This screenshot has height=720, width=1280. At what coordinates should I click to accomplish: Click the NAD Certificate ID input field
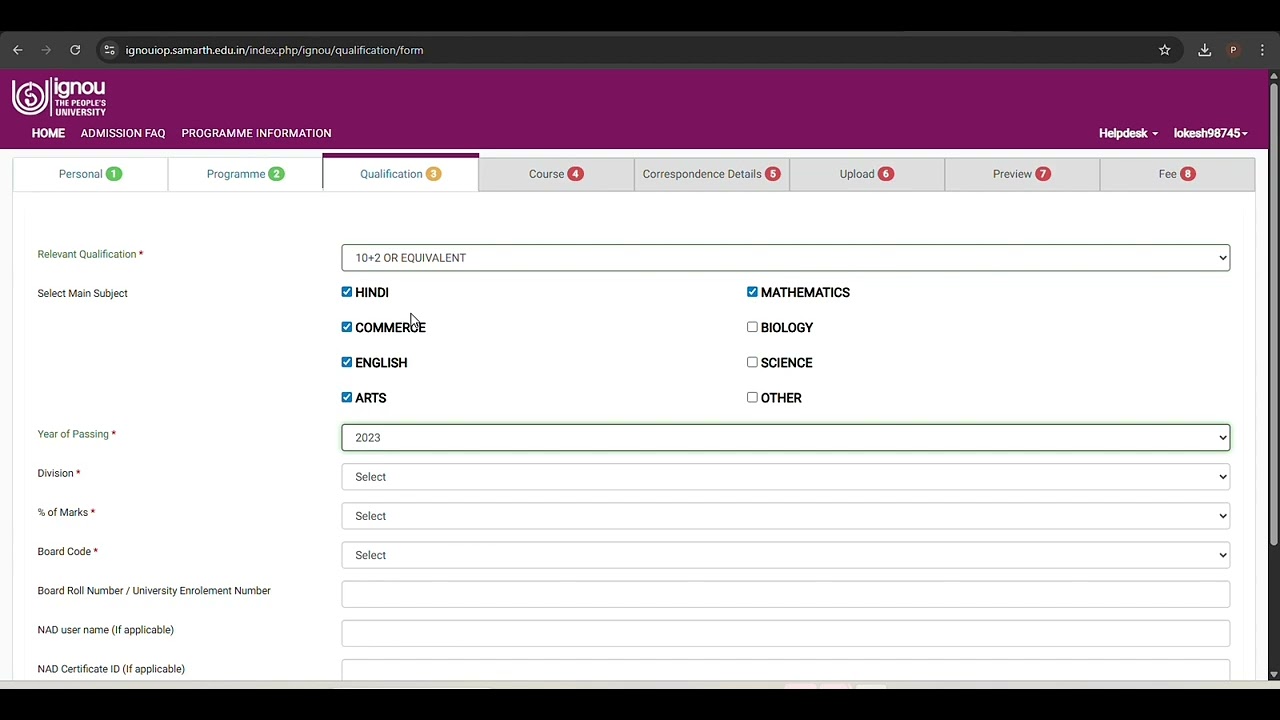click(x=785, y=671)
